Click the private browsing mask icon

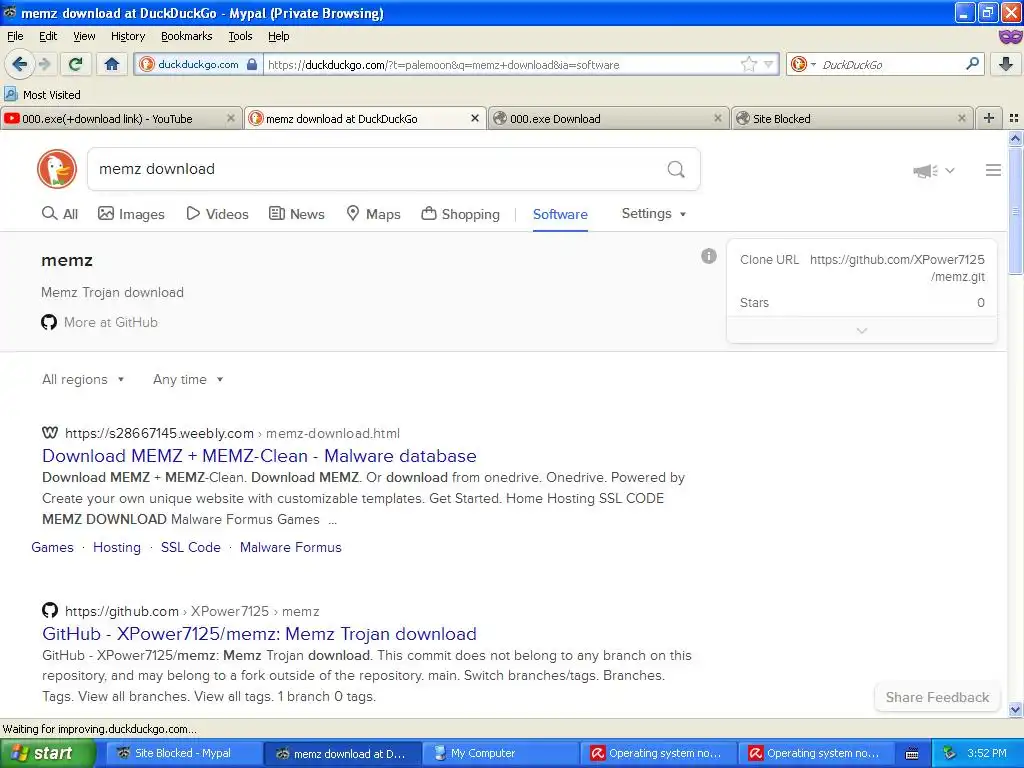tap(1010, 37)
